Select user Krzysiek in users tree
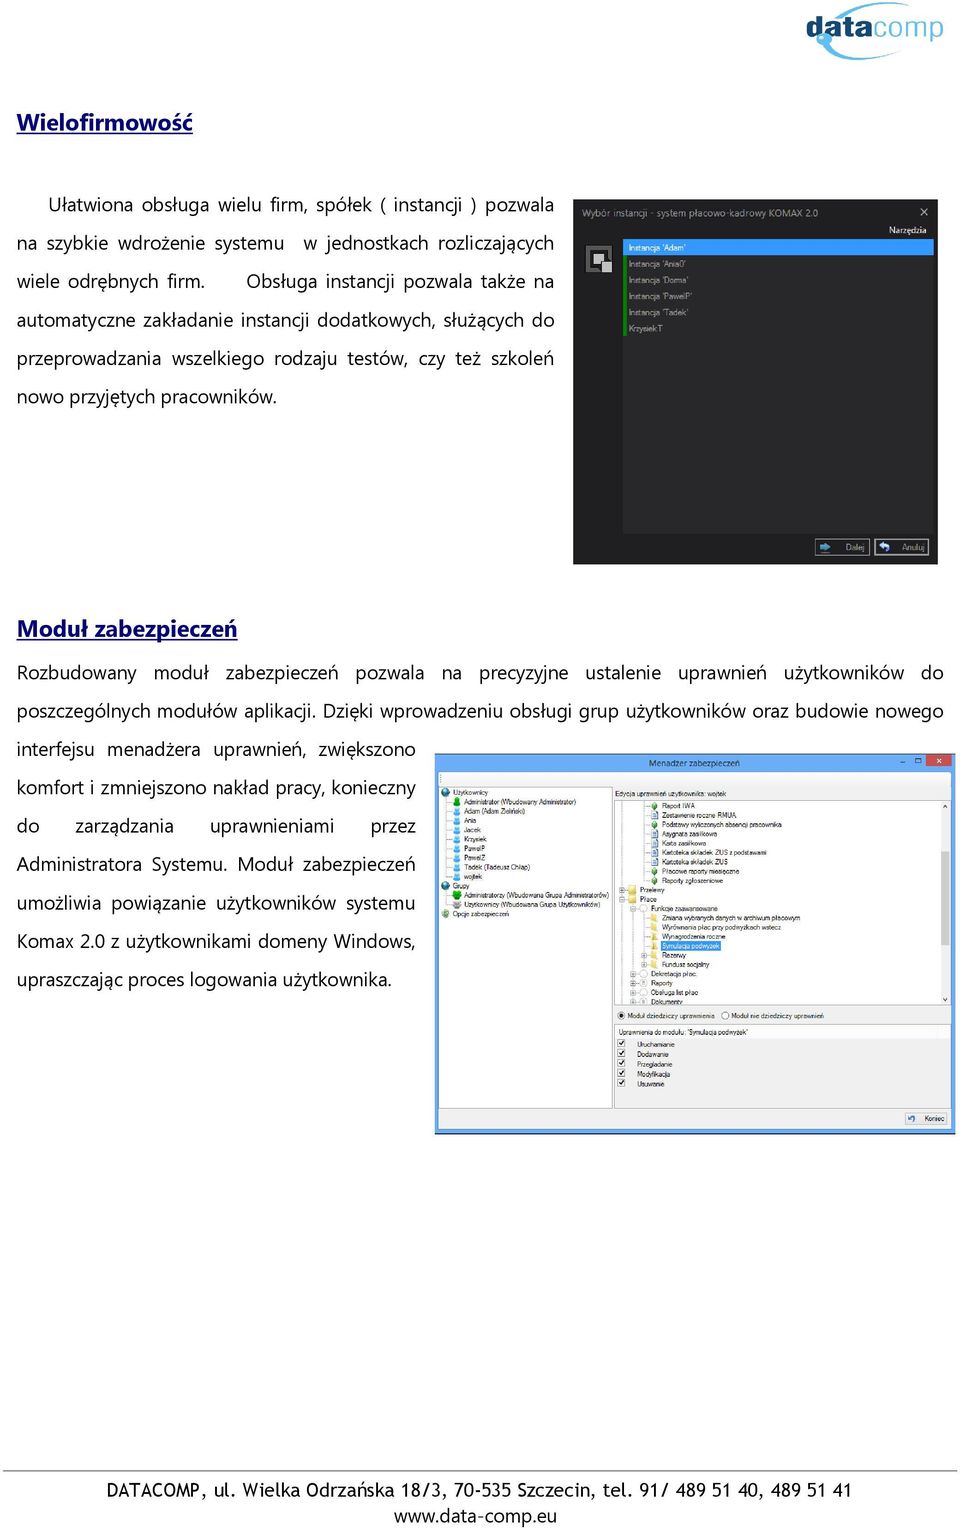The width and height of the screenshot is (960, 1529). pyautogui.click(x=475, y=839)
